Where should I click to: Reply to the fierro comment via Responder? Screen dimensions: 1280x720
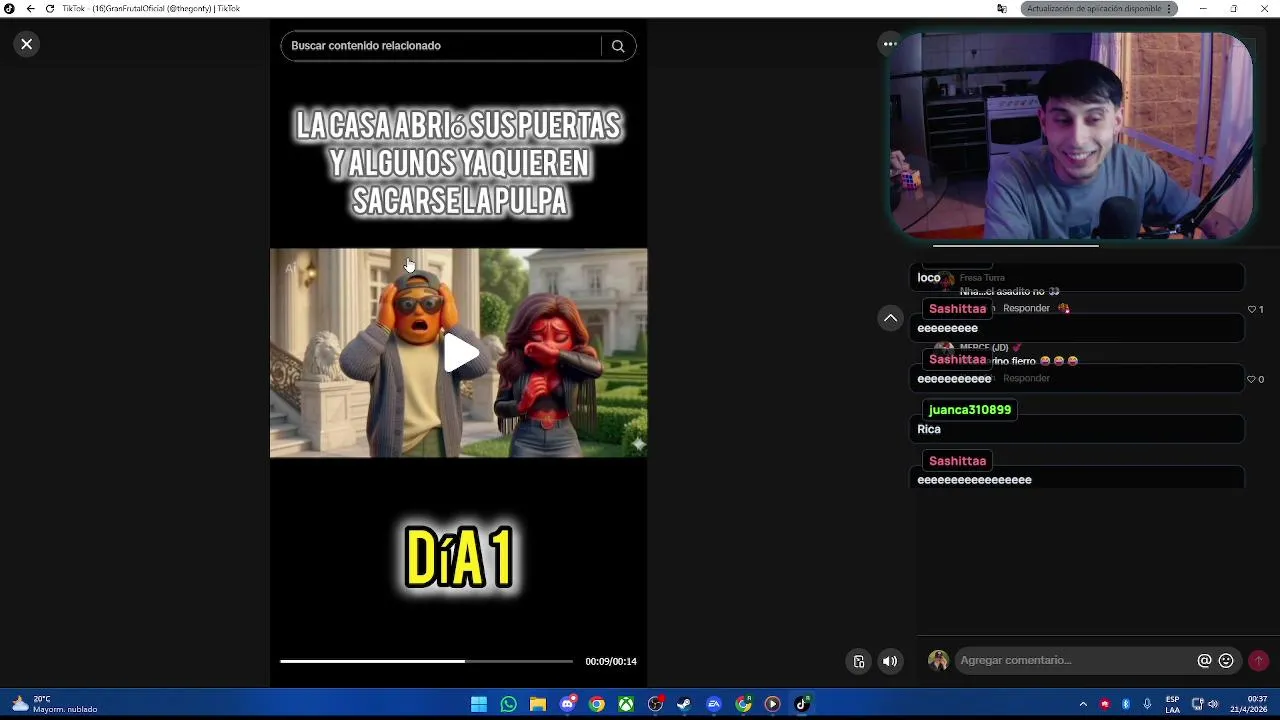tap(1026, 378)
